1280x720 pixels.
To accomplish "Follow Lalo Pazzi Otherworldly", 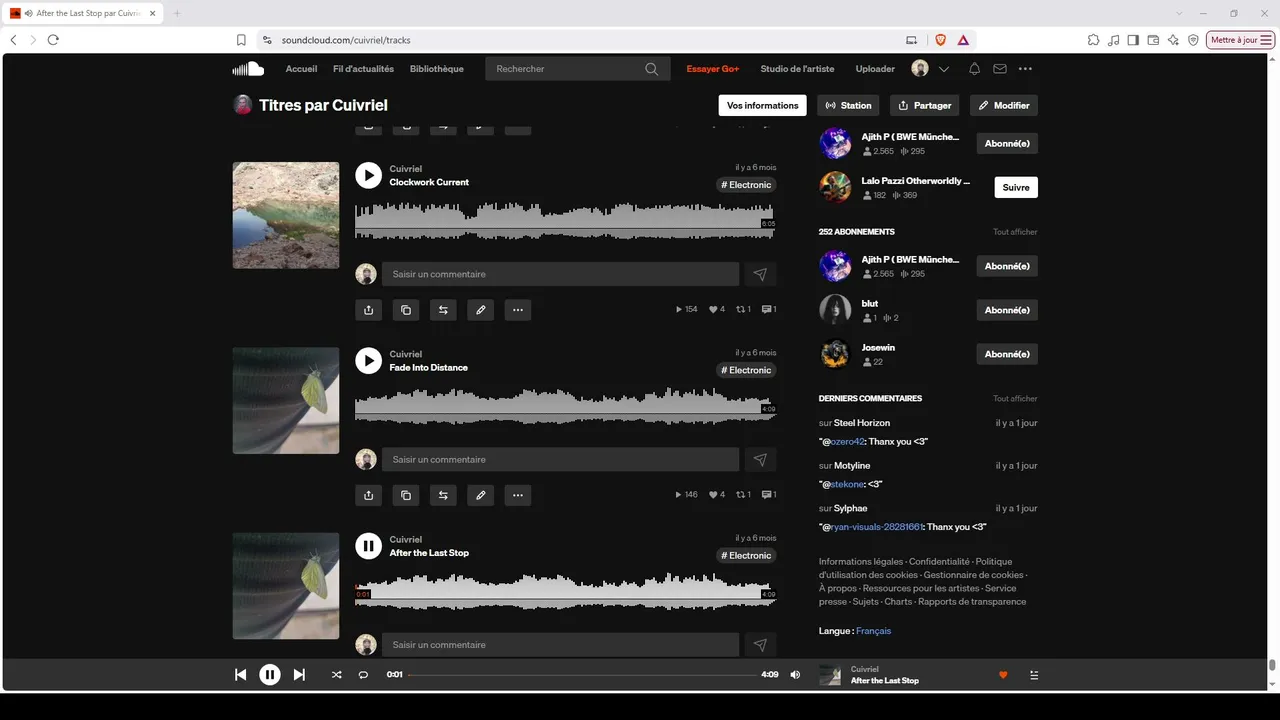I will coord(1016,187).
